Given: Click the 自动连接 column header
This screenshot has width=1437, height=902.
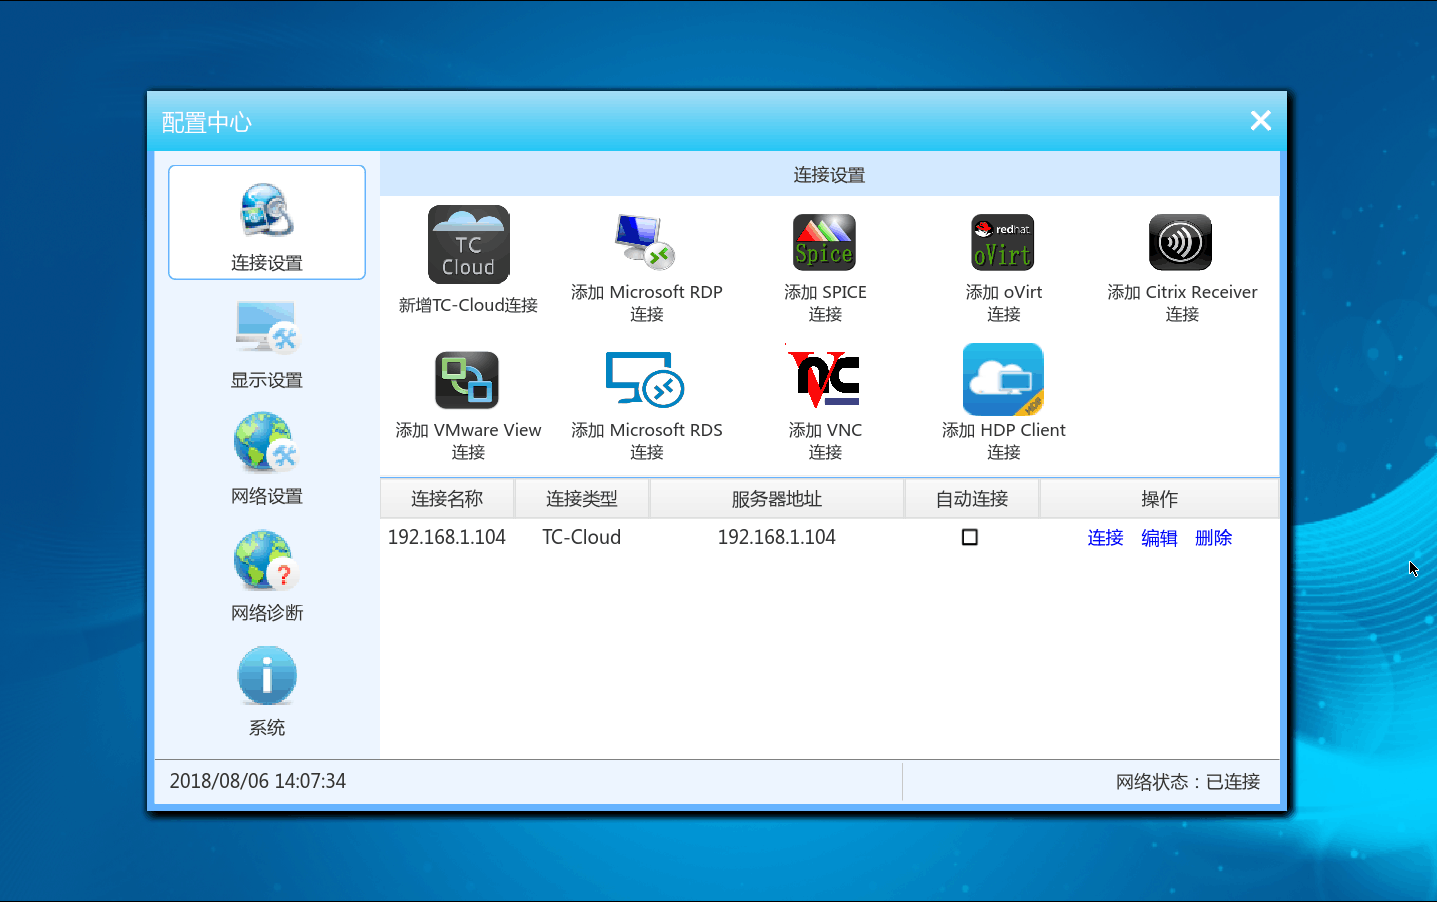Looking at the screenshot, I should pyautogui.click(x=972, y=499).
